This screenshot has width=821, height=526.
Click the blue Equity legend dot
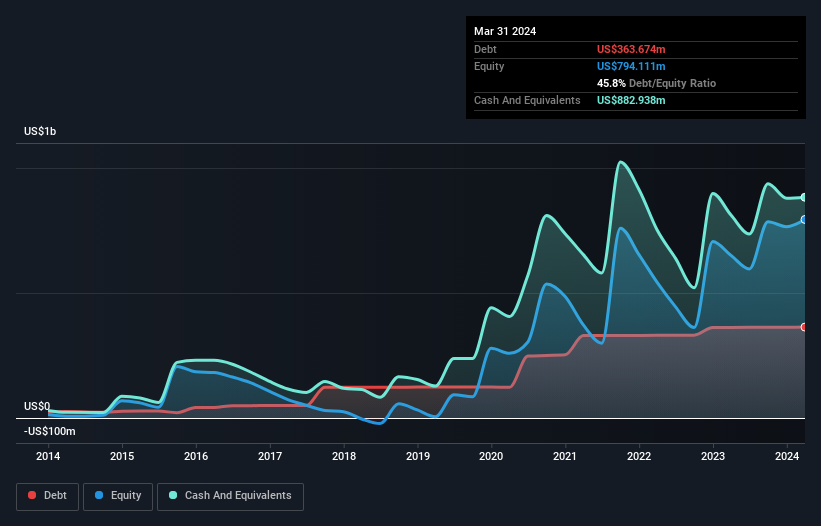tap(99, 495)
